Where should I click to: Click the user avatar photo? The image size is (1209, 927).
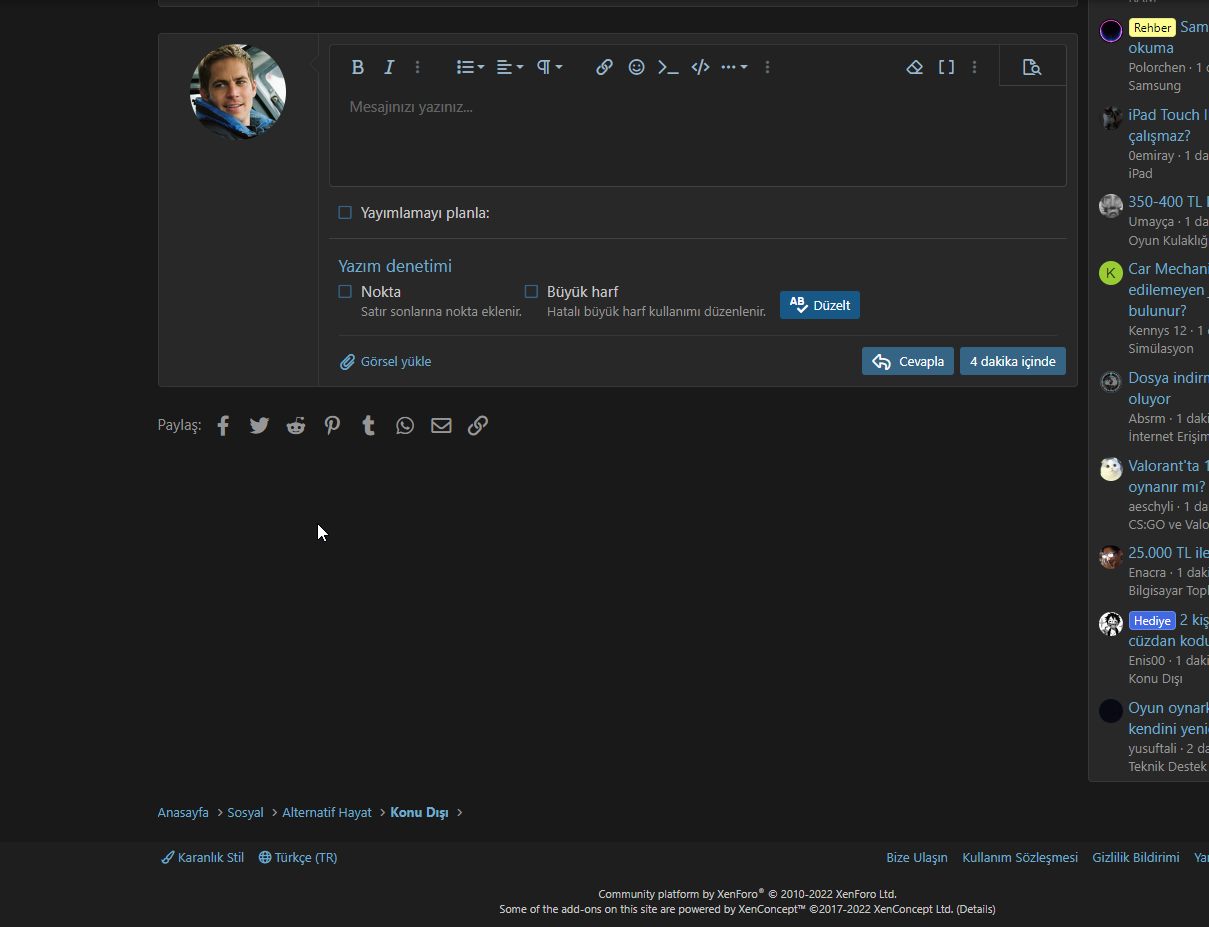click(x=238, y=92)
